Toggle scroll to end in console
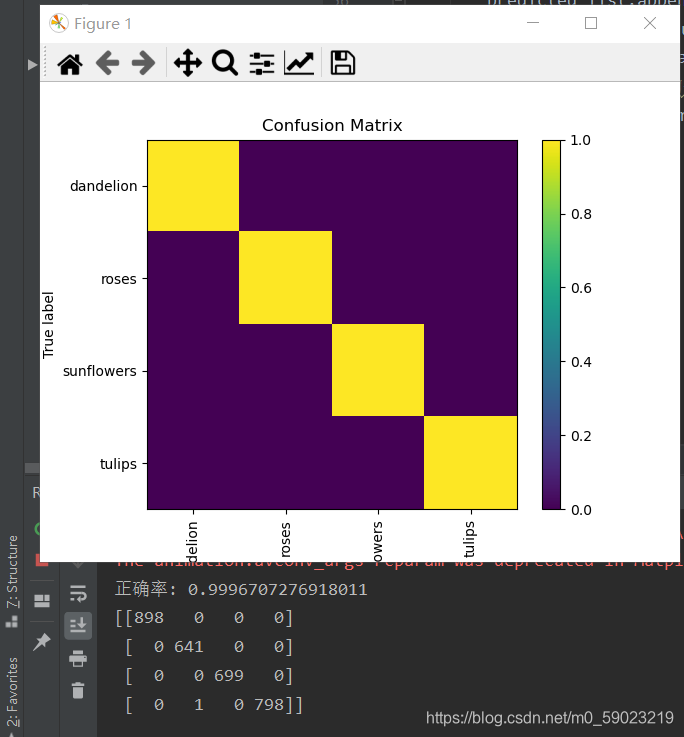Image resolution: width=684 pixels, height=737 pixels. pyautogui.click(x=78, y=626)
